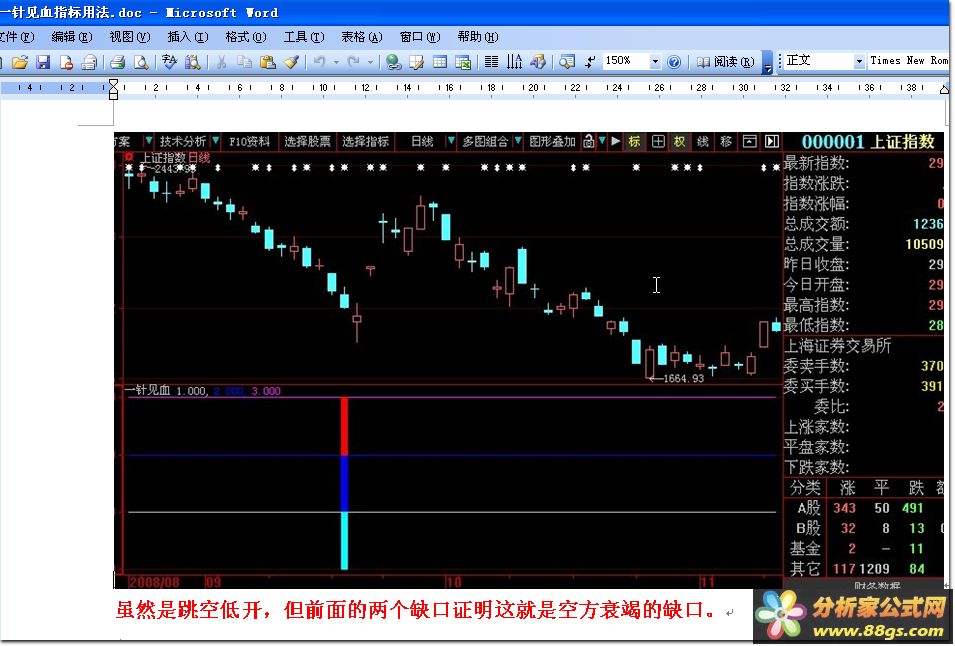Click the Drawing toolbar icon

coord(538,61)
